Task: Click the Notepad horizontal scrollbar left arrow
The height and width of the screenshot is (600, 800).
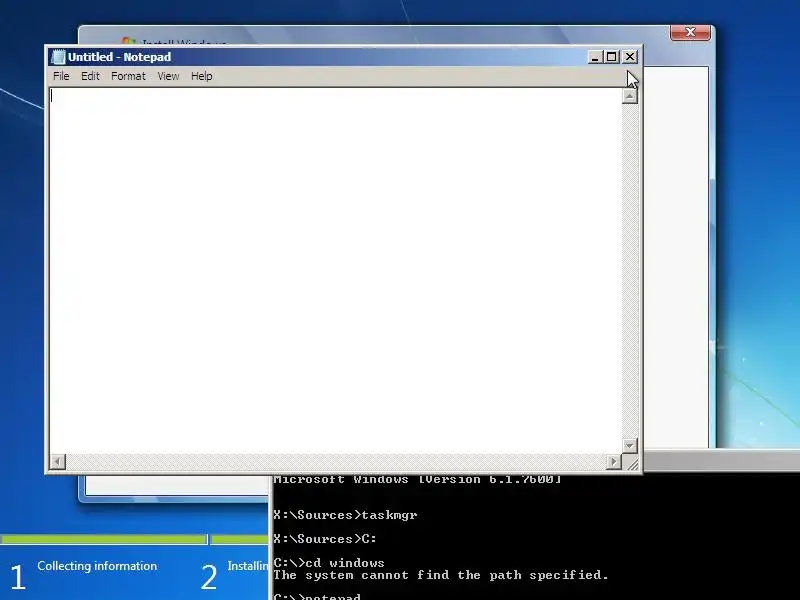Action: pos(57,462)
